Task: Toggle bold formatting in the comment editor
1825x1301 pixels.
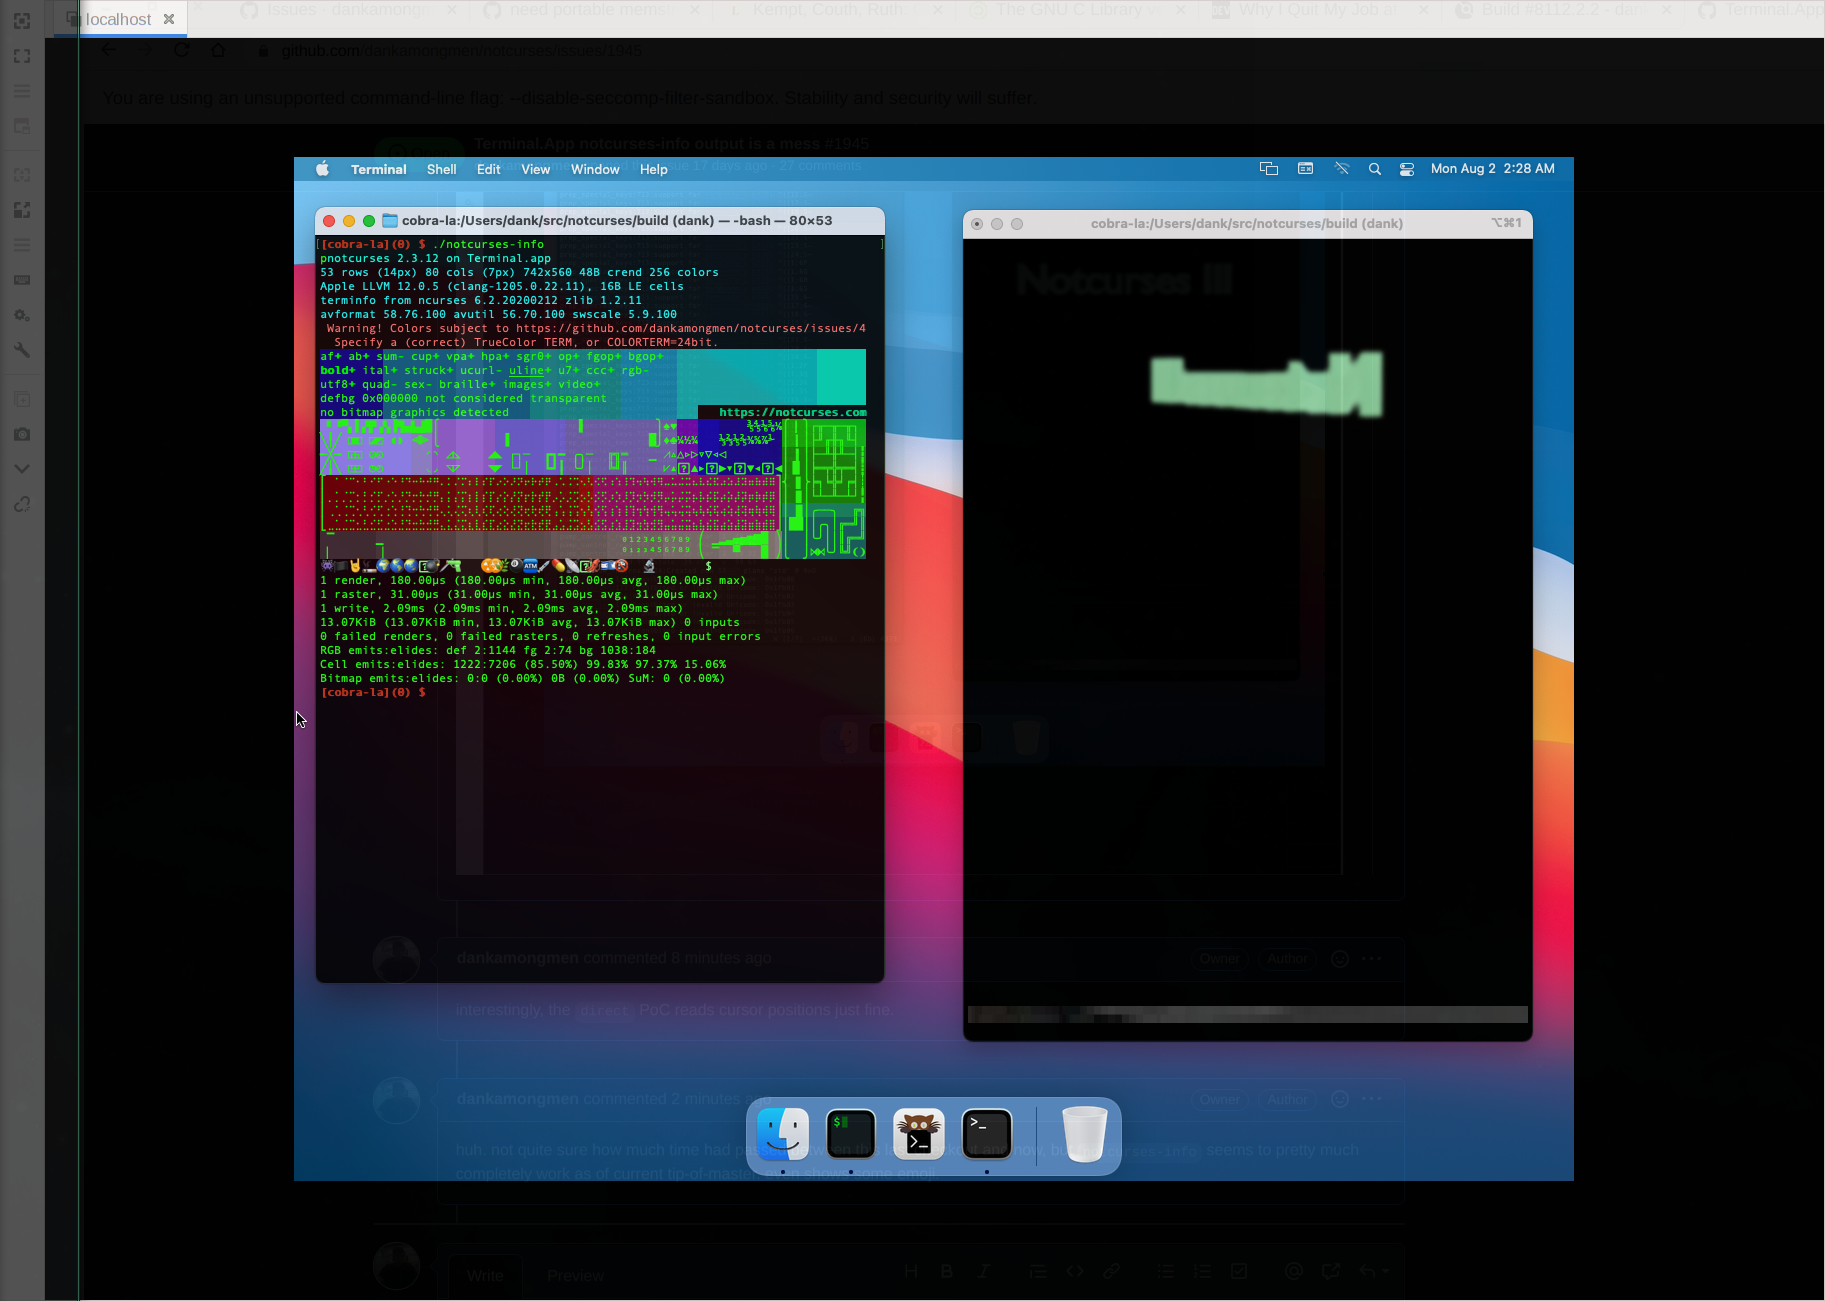Action: click(946, 1271)
